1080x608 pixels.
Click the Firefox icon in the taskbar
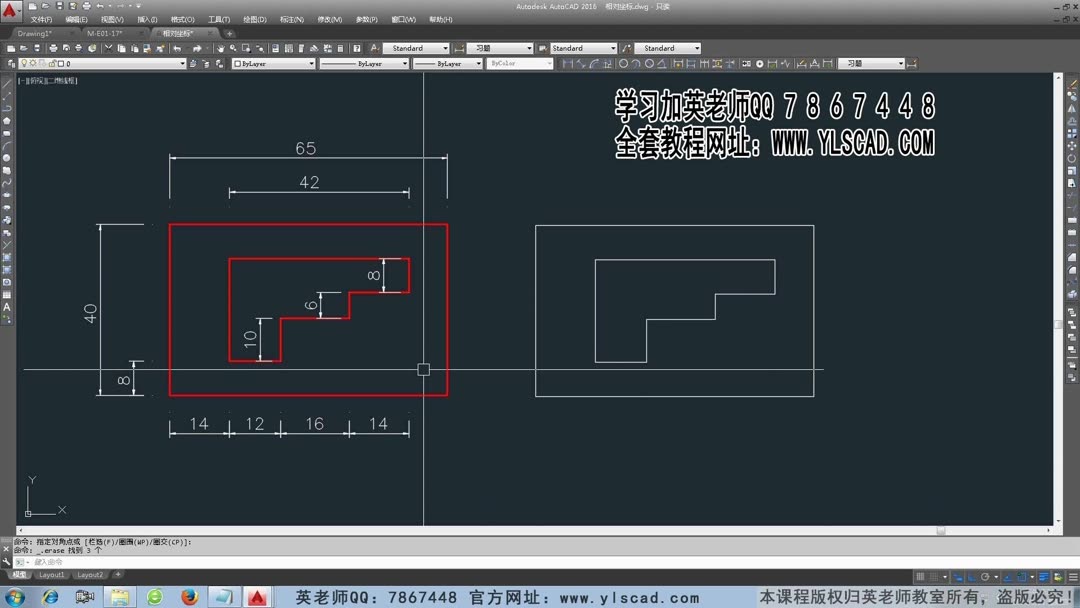pos(189,597)
